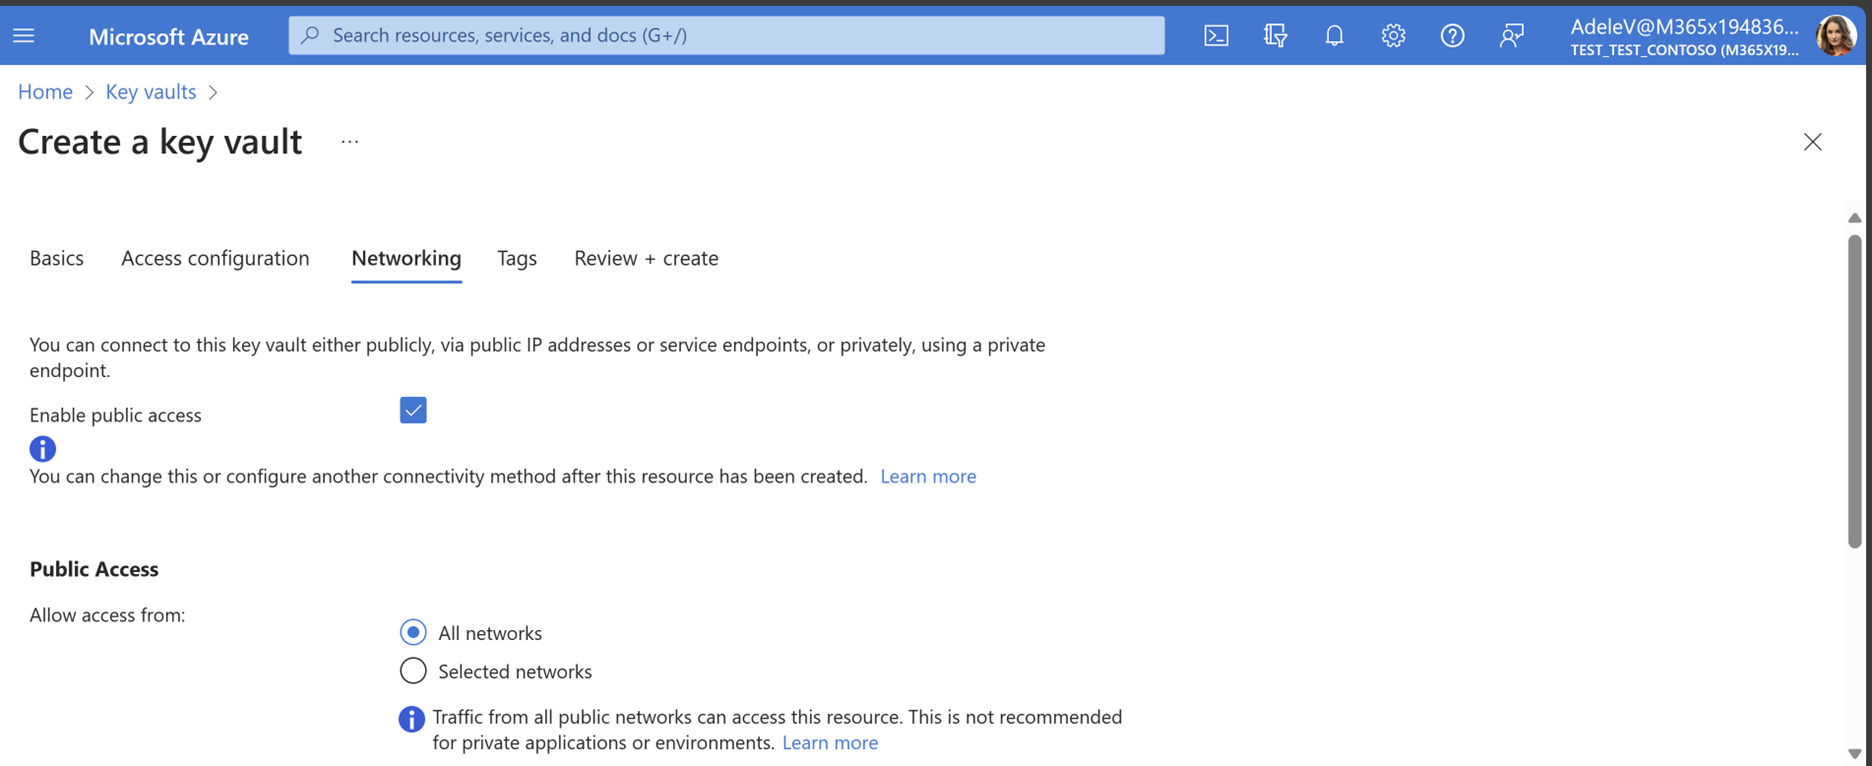The image size is (1872, 766).
Task: Click the scrollbar down arrow
Action: pos(1854,754)
